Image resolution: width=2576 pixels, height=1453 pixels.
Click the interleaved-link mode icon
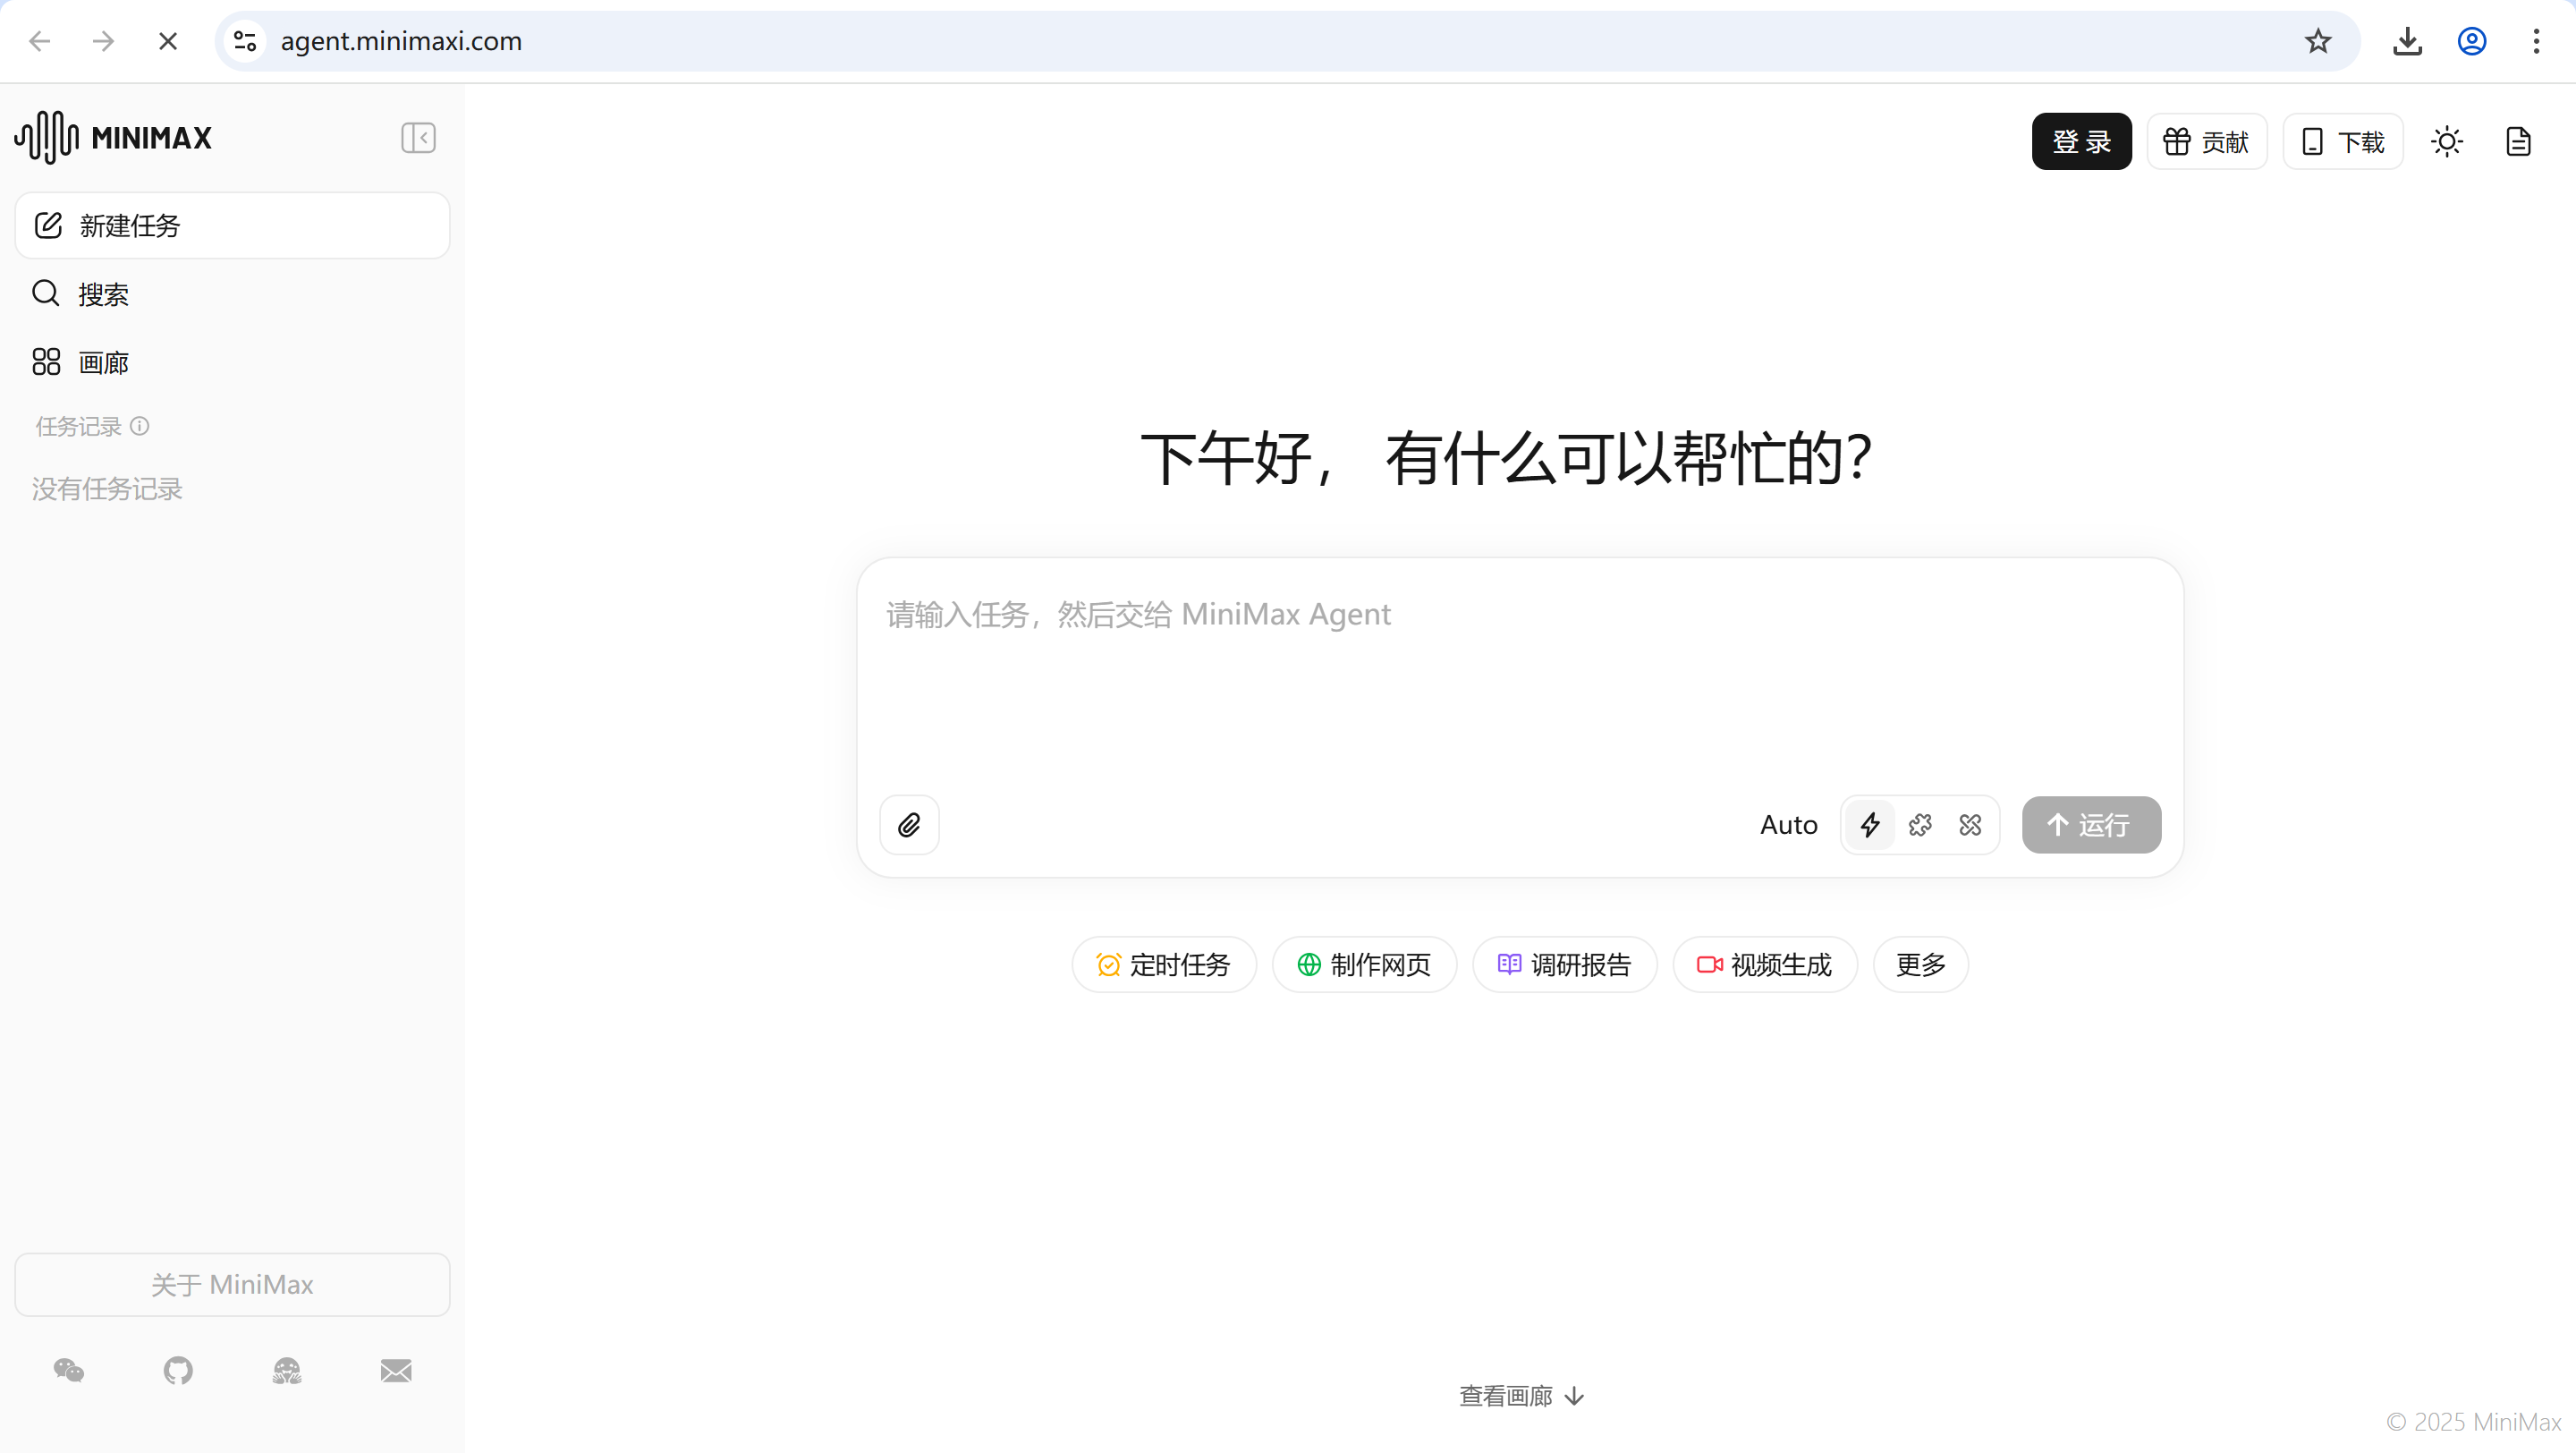pyautogui.click(x=1969, y=825)
